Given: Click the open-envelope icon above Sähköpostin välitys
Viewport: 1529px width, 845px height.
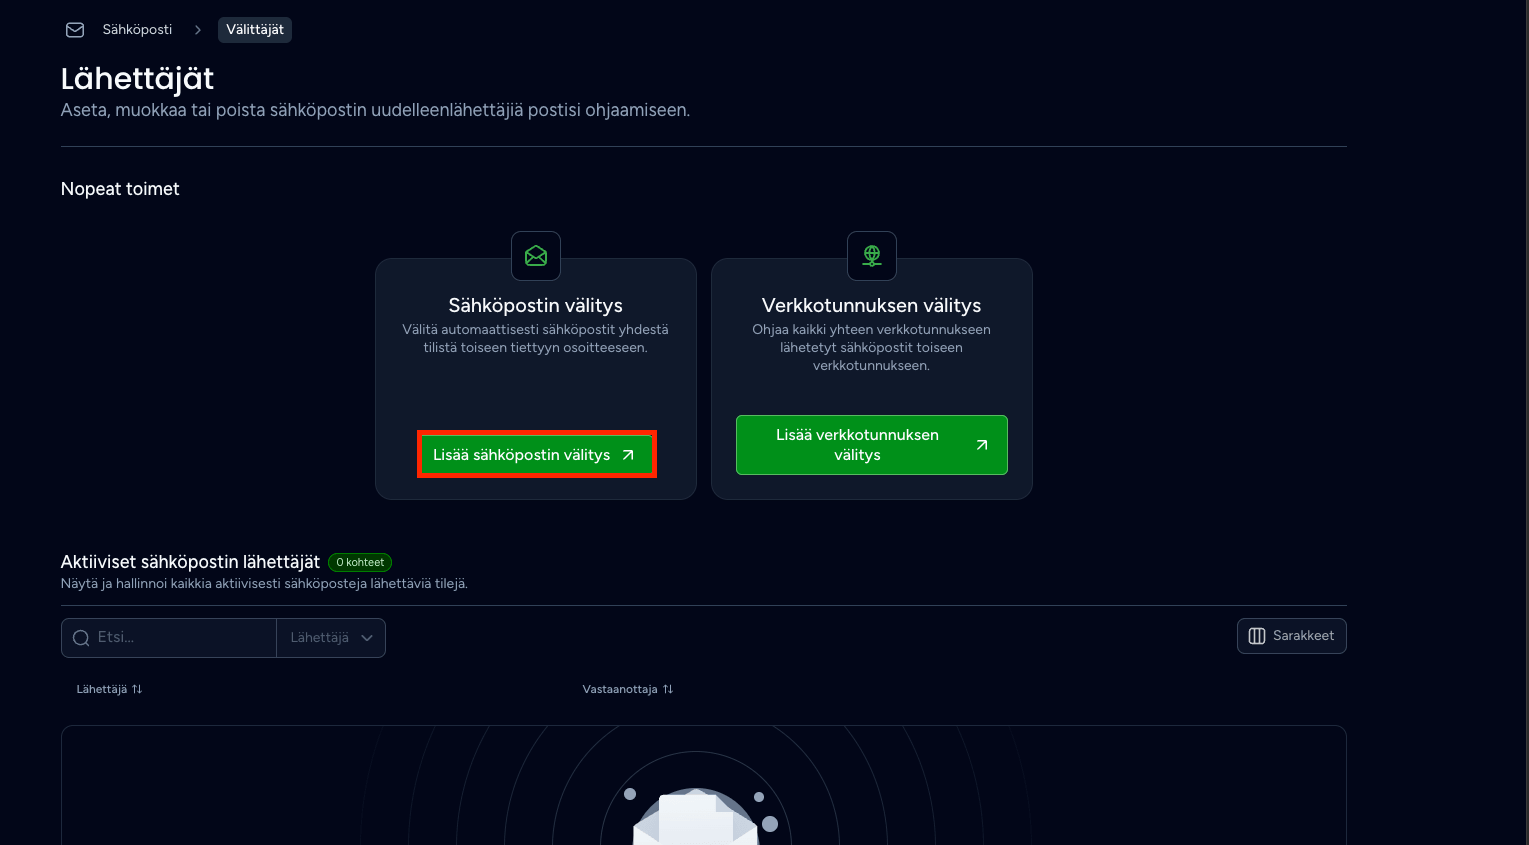Looking at the screenshot, I should [536, 256].
